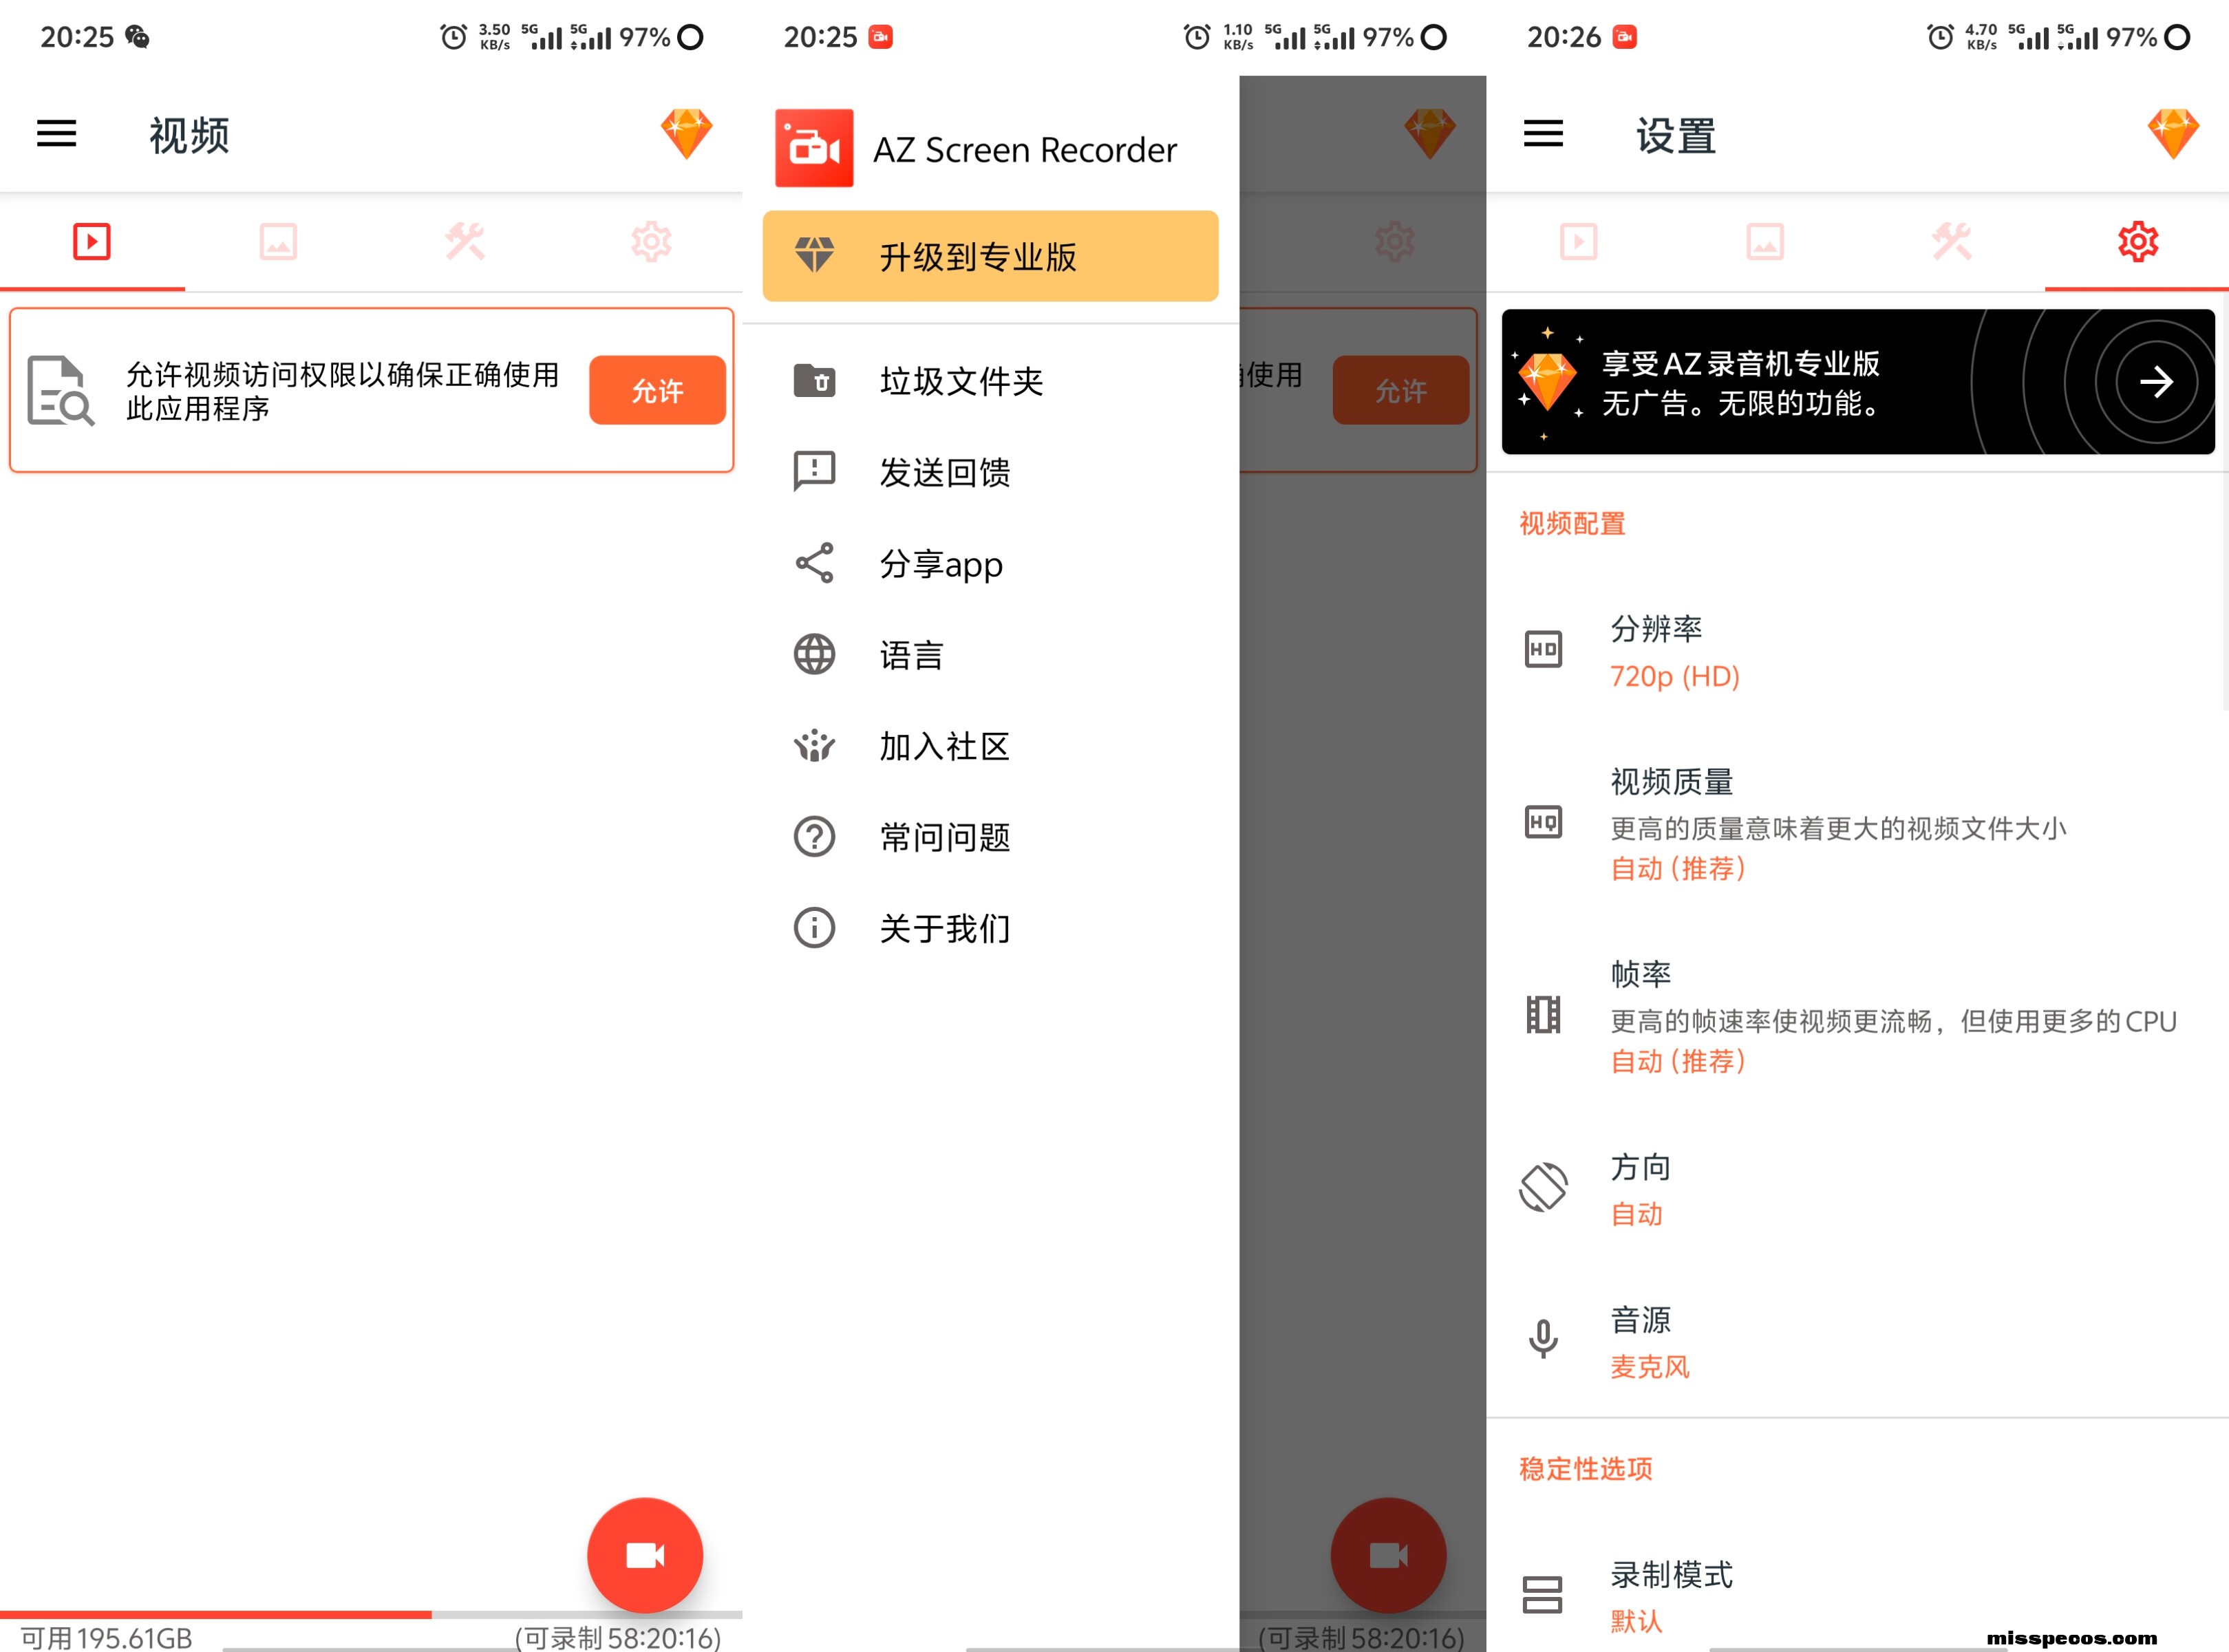Tap Upgrade to Pro (升级到专业版) button

[990, 256]
